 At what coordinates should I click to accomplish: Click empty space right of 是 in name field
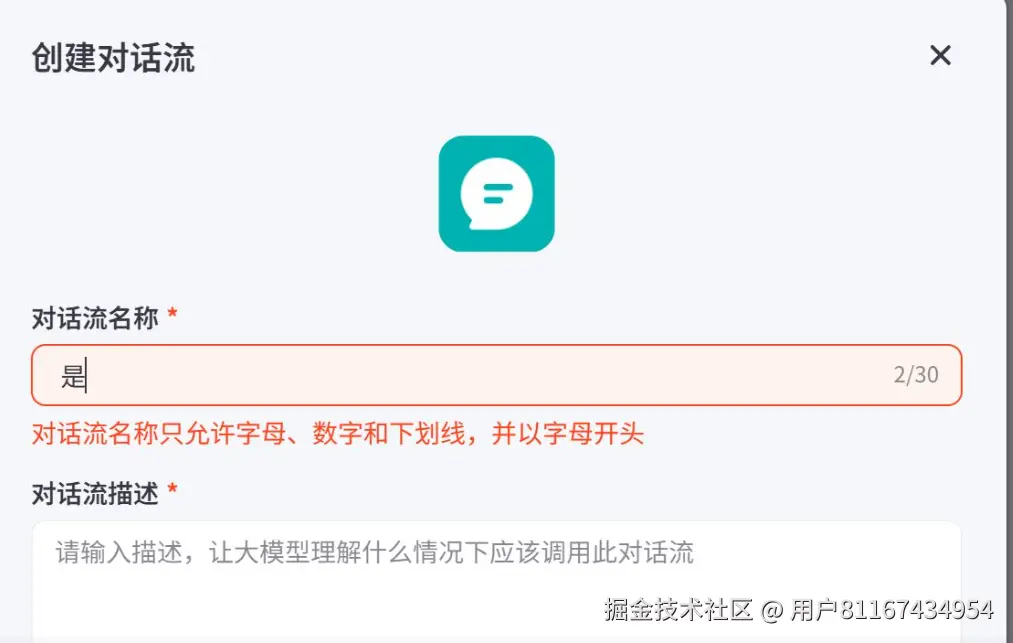pos(485,375)
